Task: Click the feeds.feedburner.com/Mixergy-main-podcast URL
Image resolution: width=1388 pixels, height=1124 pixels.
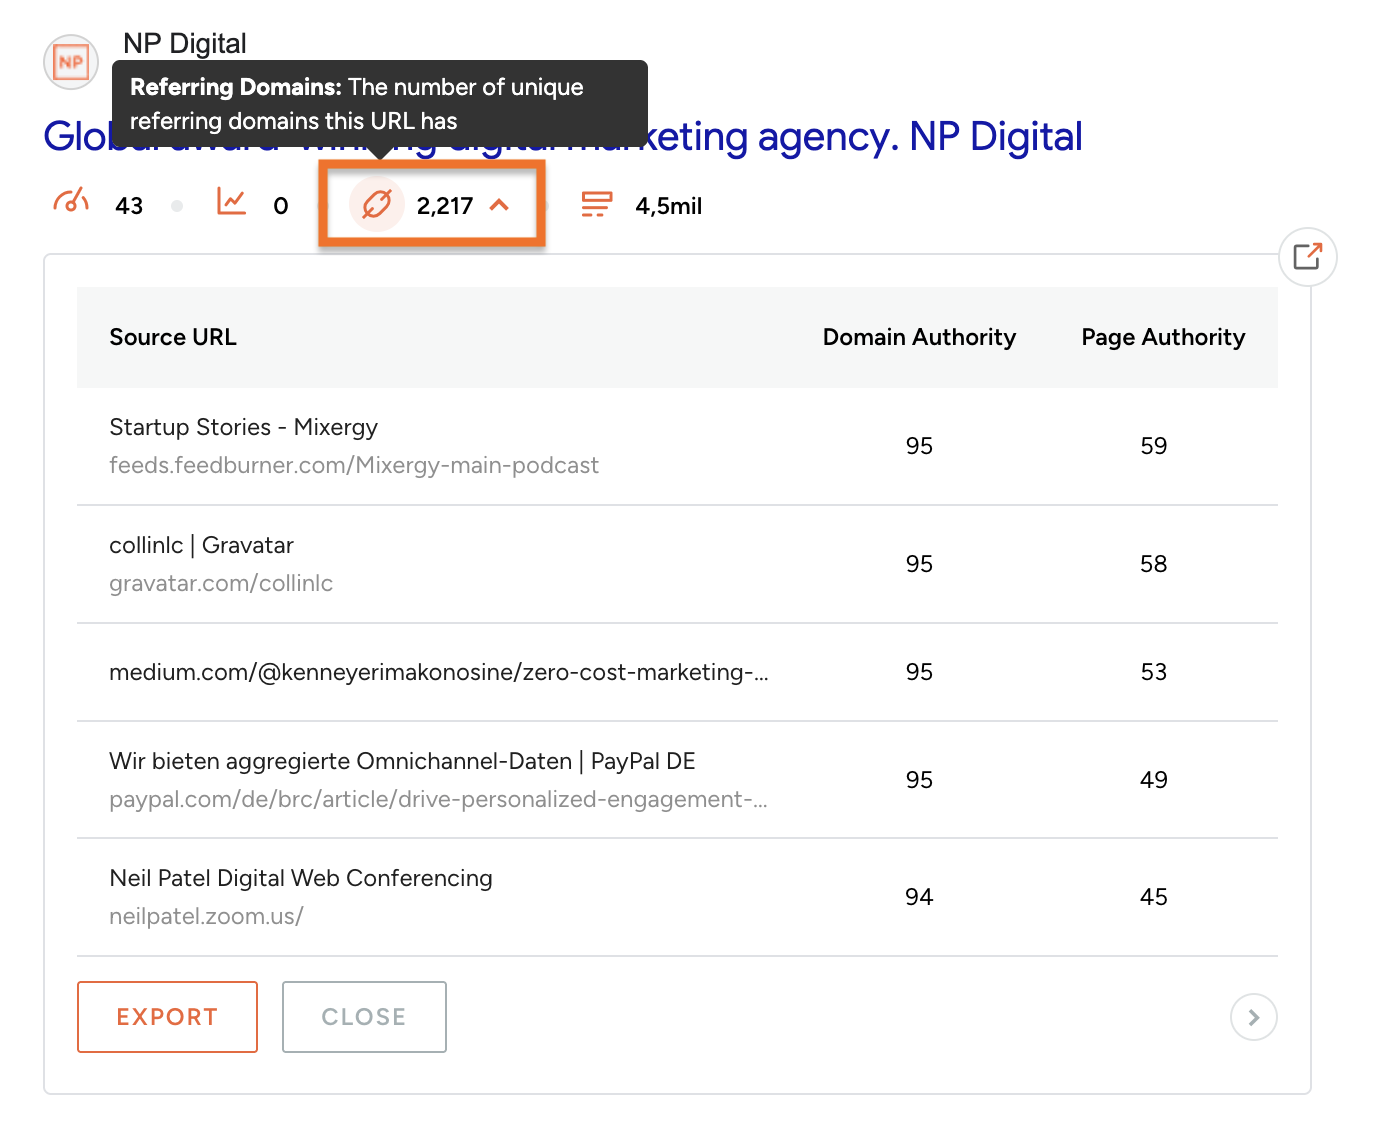Action: point(354,465)
